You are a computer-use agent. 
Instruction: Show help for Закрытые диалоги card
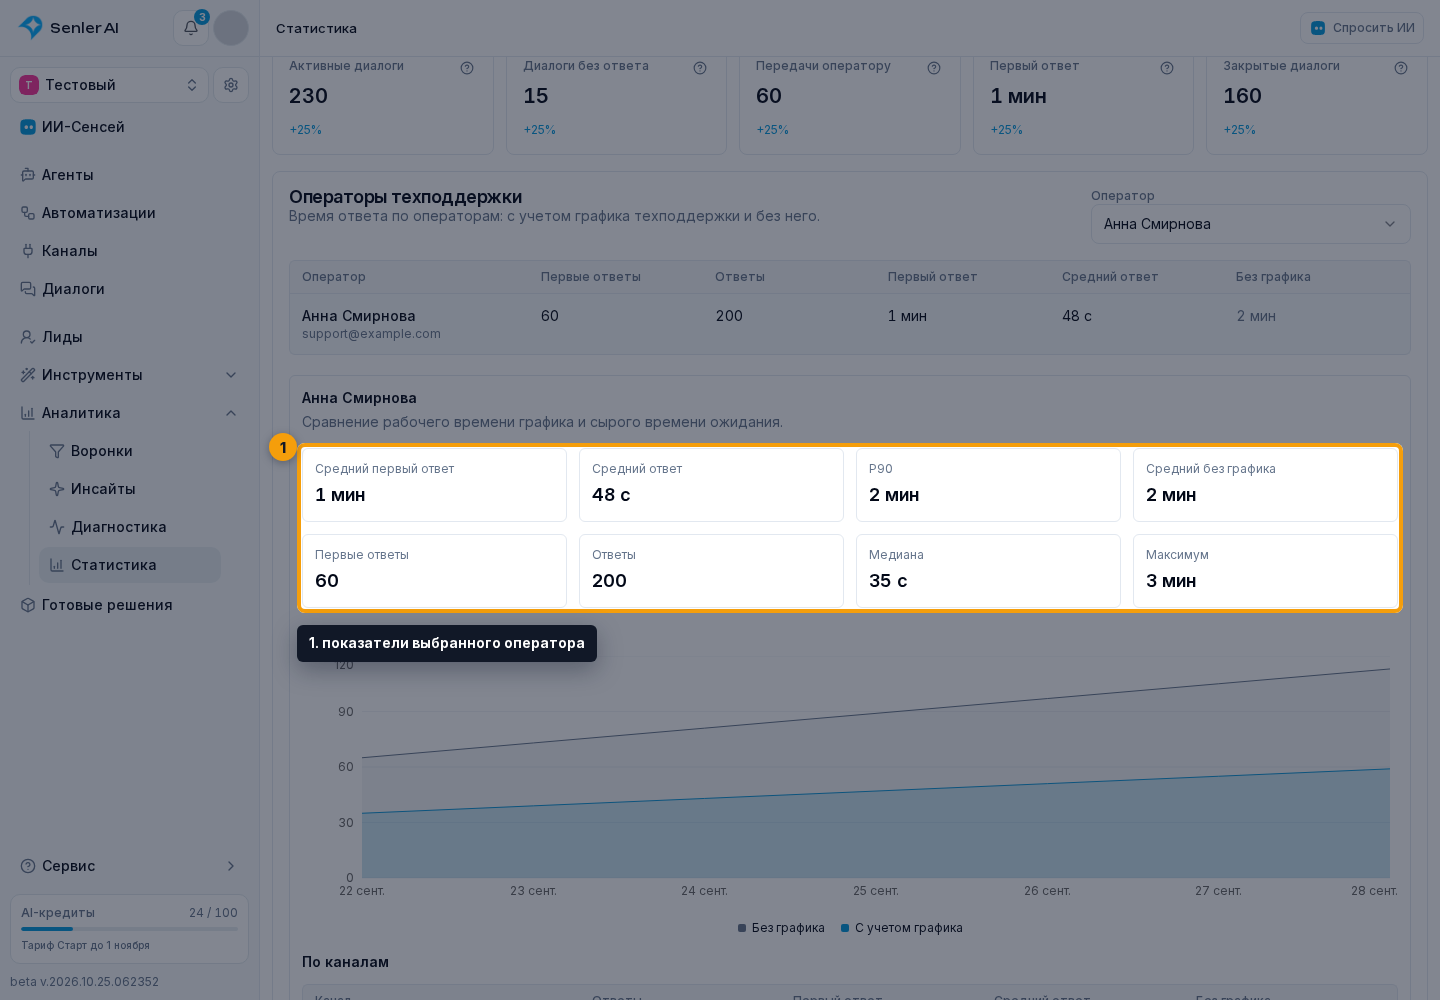tap(1401, 68)
